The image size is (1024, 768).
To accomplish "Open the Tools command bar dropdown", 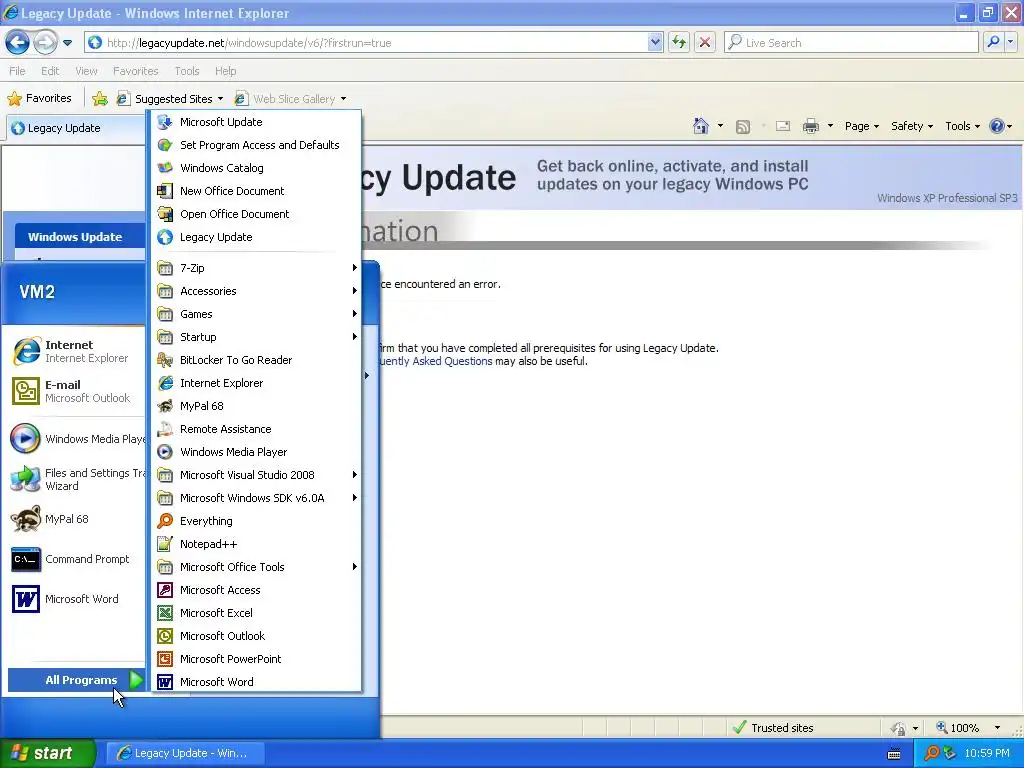I will [x=962, y=126].
